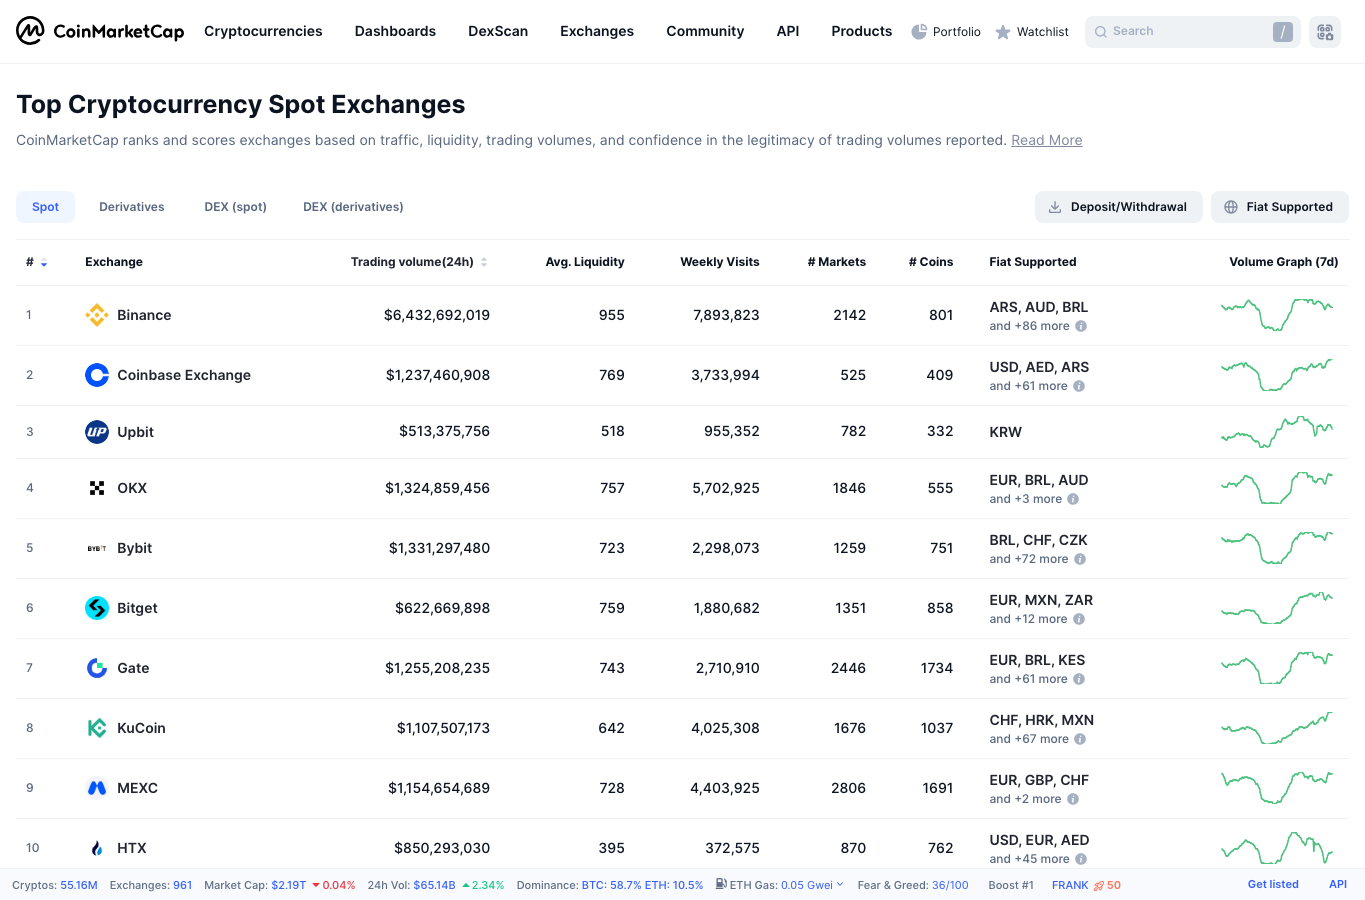Click the Coinbase Exchange logo icon
1365x900 pixels.
click(97, 375)
